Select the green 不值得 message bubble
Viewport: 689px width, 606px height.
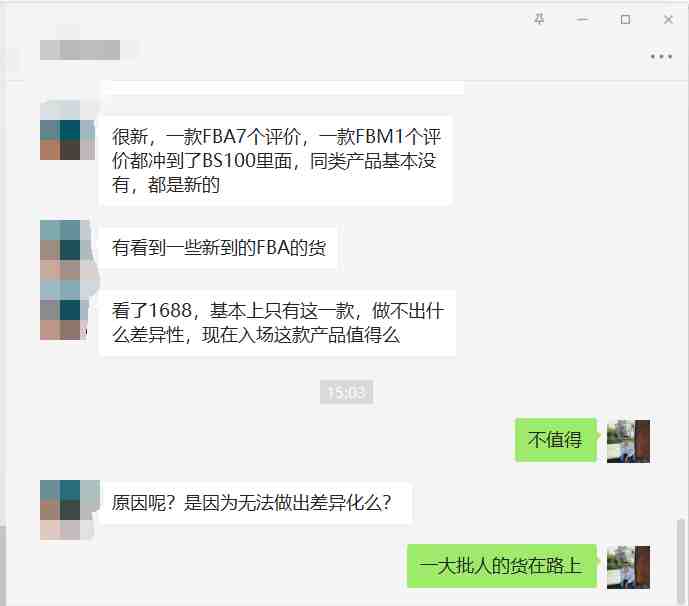tap(556, 440)
